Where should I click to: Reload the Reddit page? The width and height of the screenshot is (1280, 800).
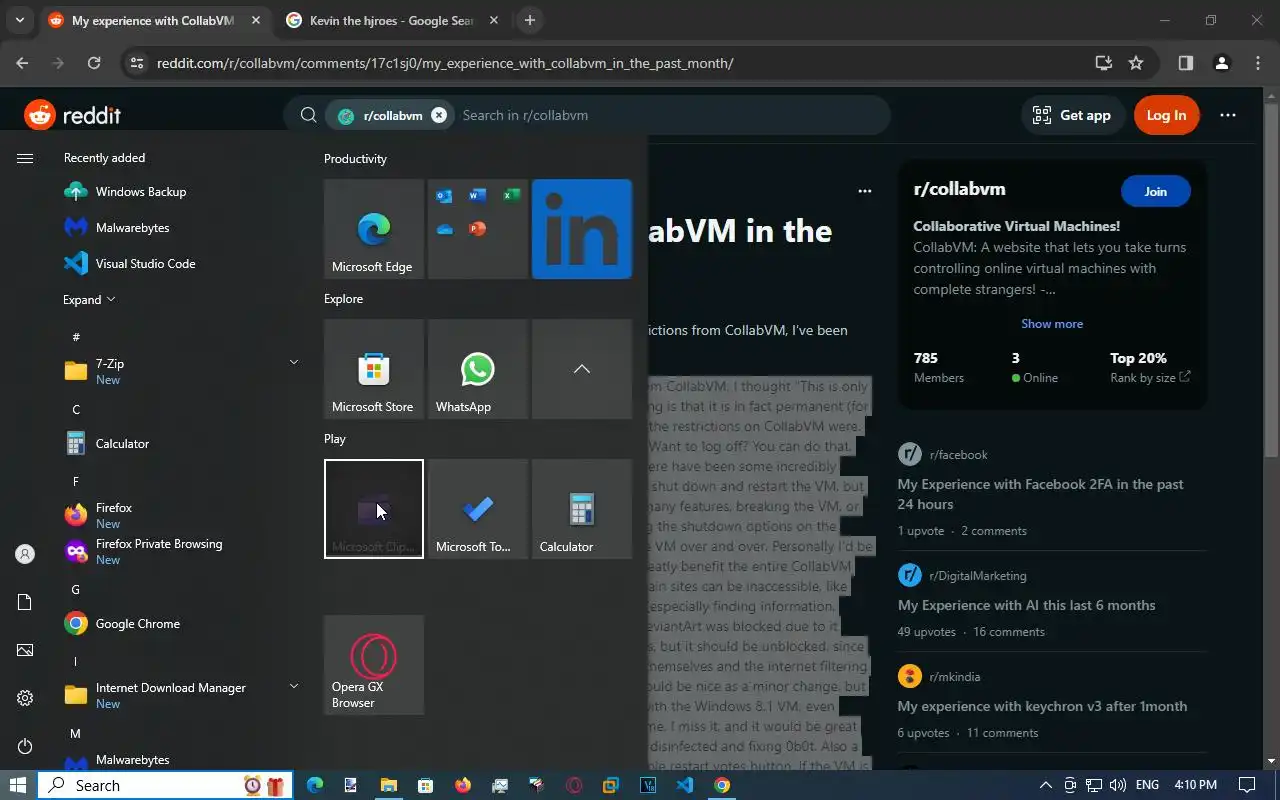click(93, 63)
